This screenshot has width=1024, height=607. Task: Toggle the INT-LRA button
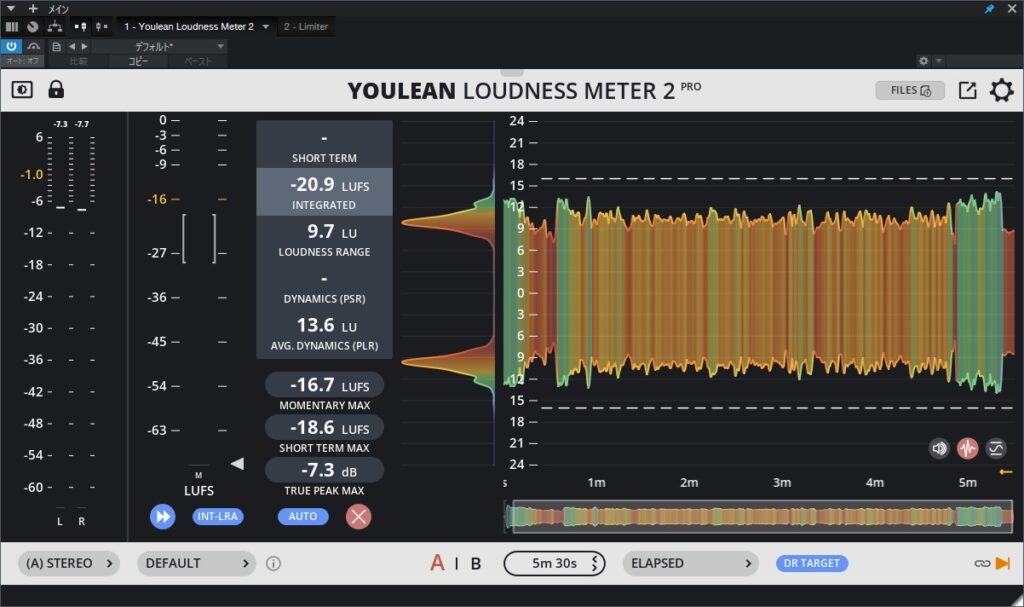coord(217,516)
